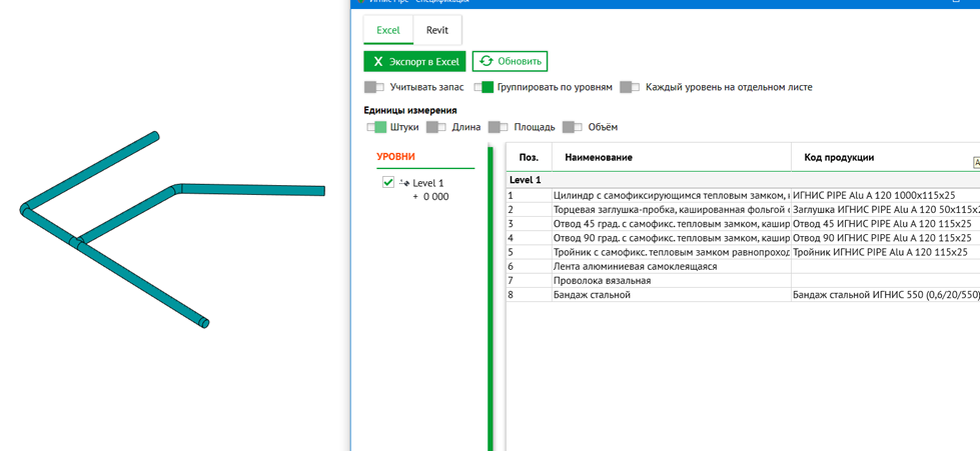
Task: Click the УРОВНИ panel heading
Action: point(396,157)
